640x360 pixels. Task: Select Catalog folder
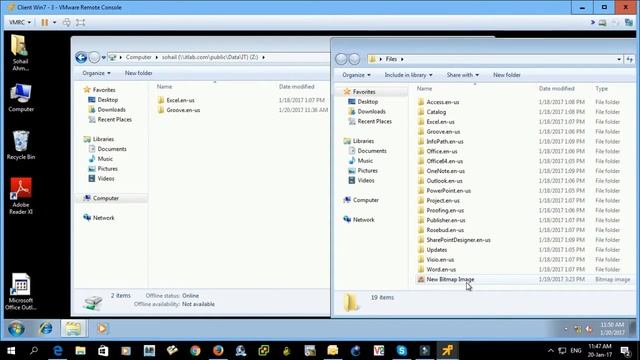point(436,112)
